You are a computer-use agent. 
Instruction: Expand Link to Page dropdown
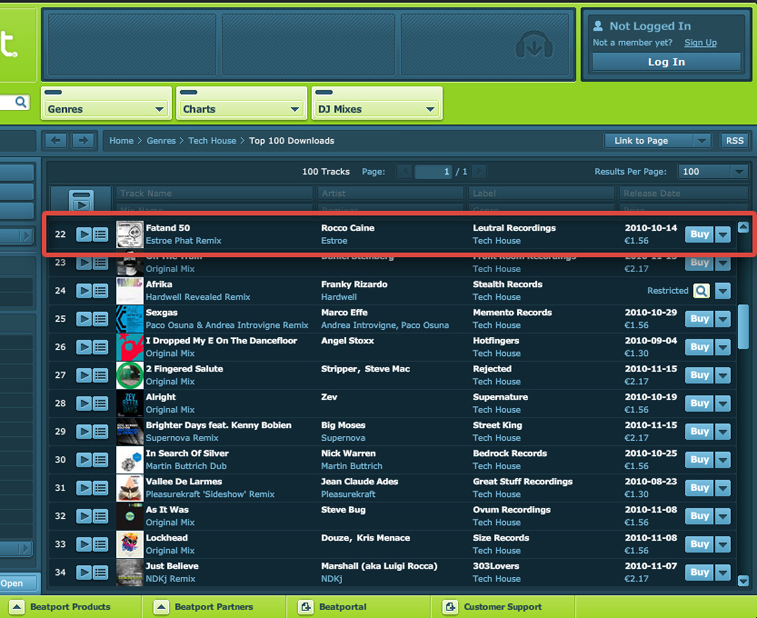tap(657, 141)
